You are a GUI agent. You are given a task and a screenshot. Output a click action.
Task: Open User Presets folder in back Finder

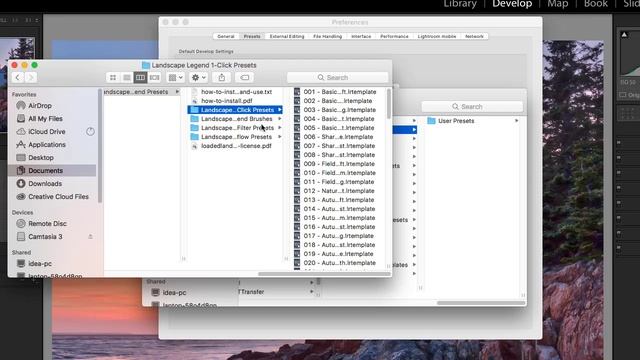click(x=456, y=121)
